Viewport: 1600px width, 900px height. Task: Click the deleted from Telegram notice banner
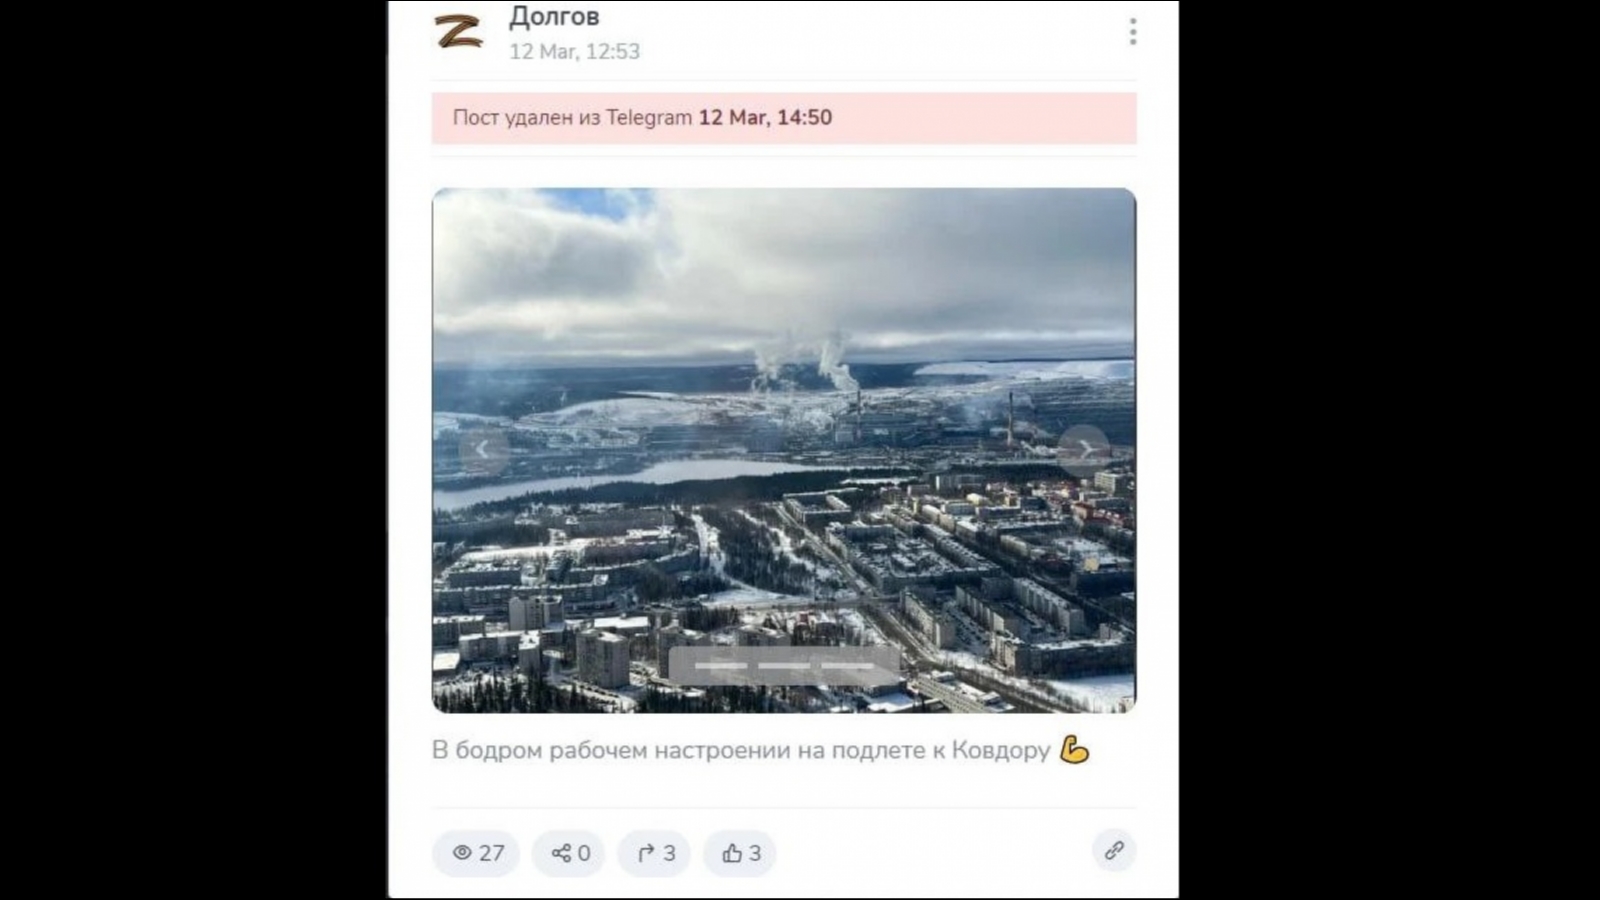click(x=784, y=118)
